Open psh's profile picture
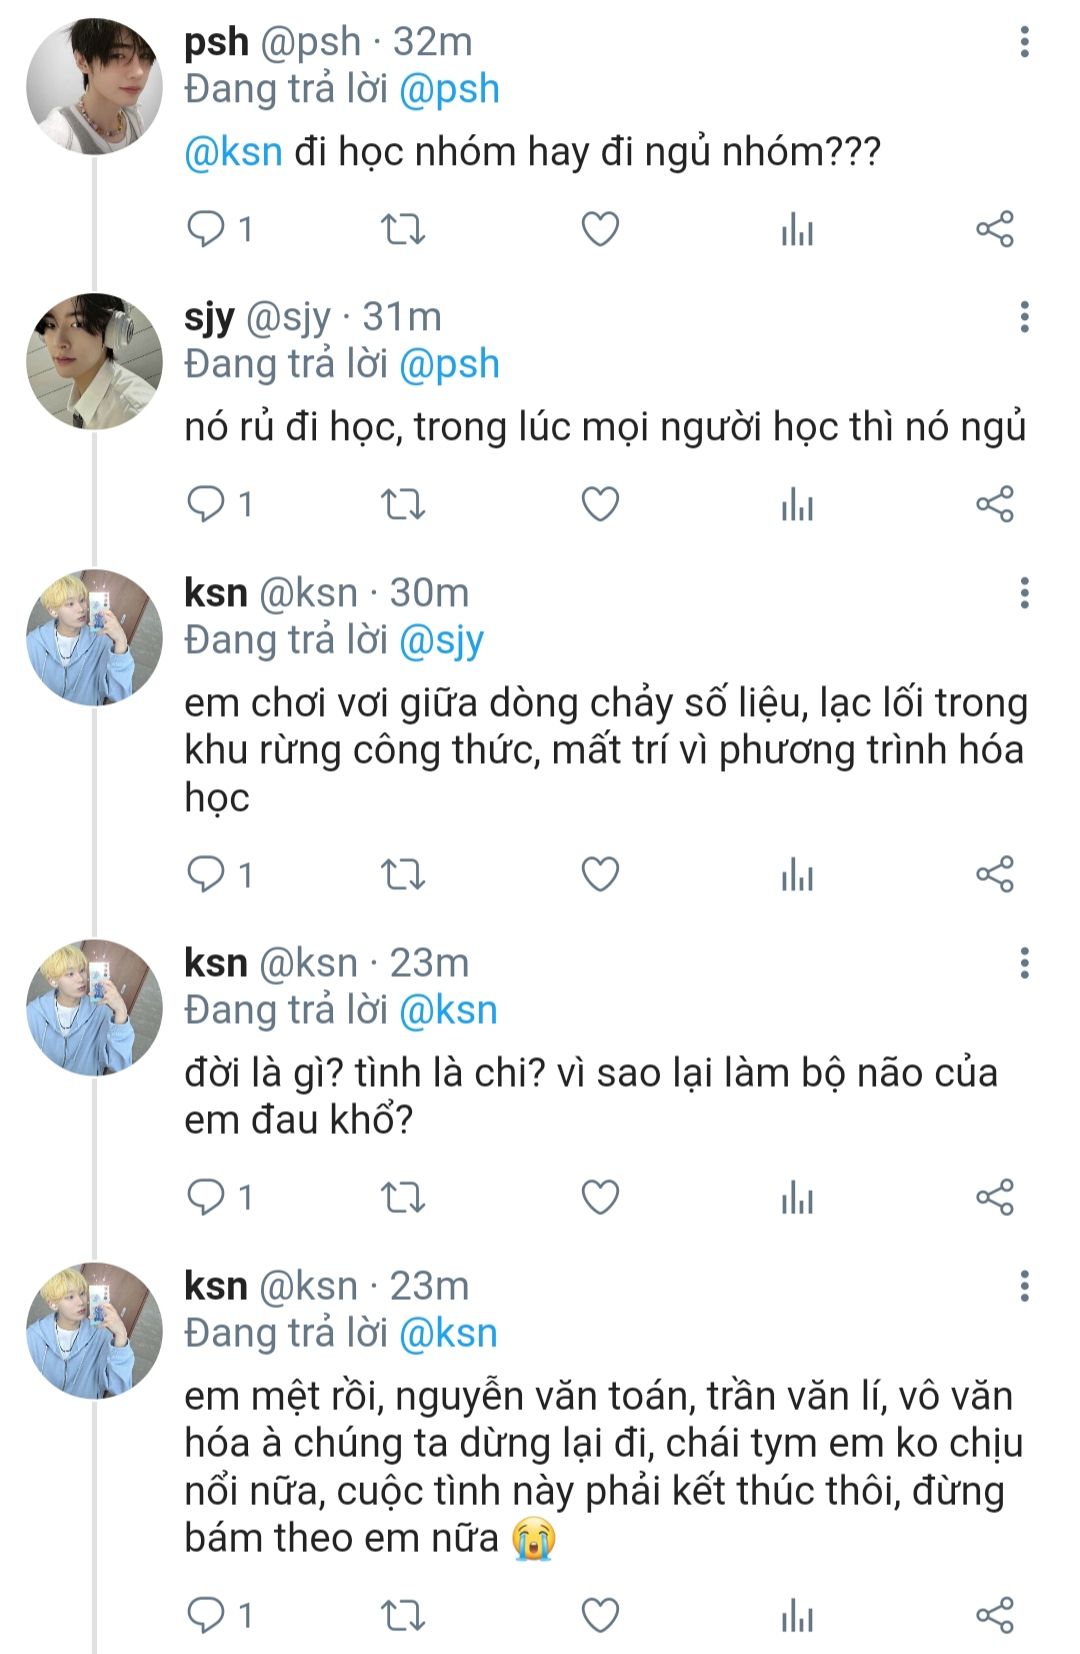Viewport: 1080px width, 1654px height. (x=94, y=86)
